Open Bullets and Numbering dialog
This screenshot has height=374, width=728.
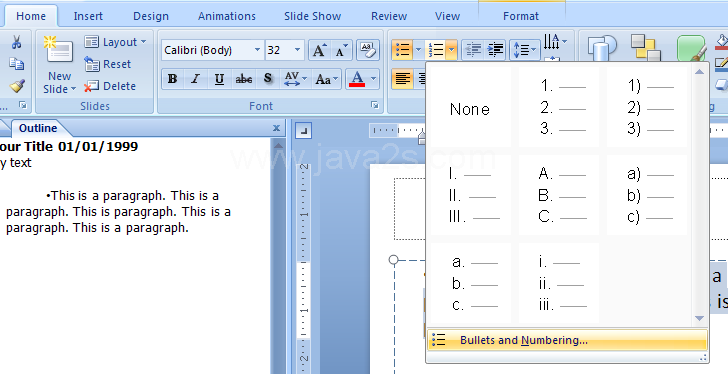(567, 340)
